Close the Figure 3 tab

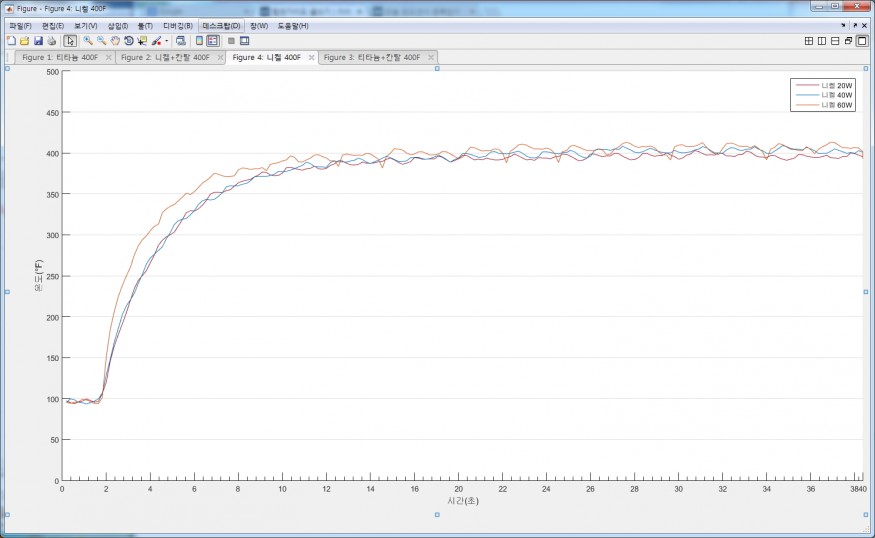pyautogui.click(x=430, y=57)
